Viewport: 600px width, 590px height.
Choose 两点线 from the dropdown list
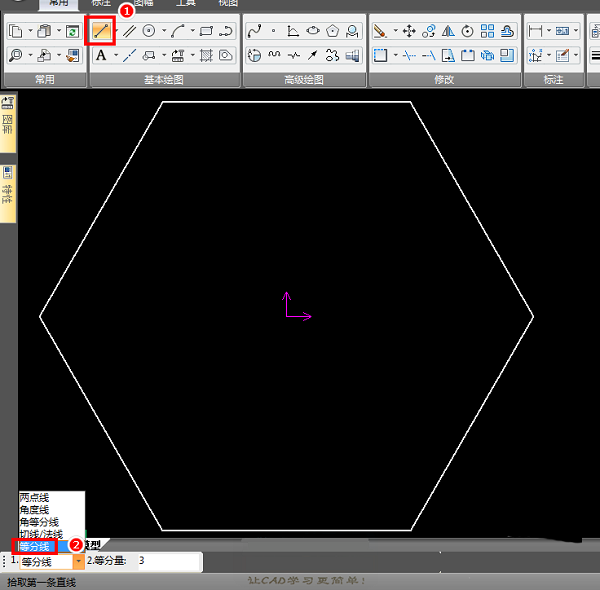pos(36,497)
